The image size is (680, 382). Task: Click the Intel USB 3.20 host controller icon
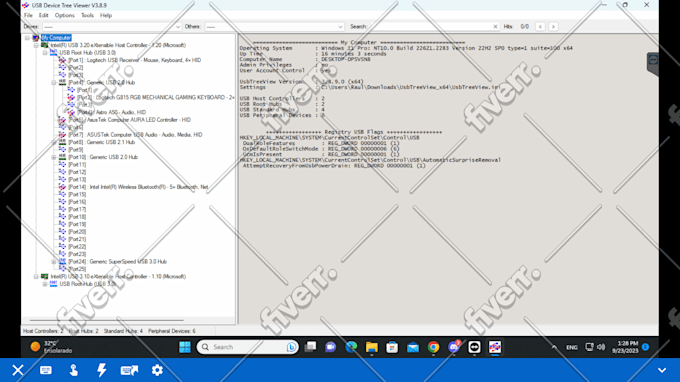[45, 45]
